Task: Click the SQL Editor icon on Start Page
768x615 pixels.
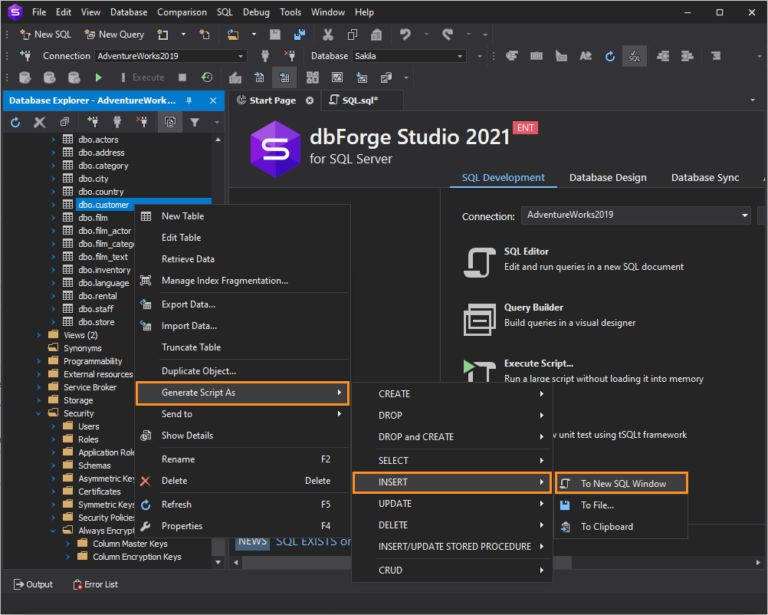Action: [479, 262]
